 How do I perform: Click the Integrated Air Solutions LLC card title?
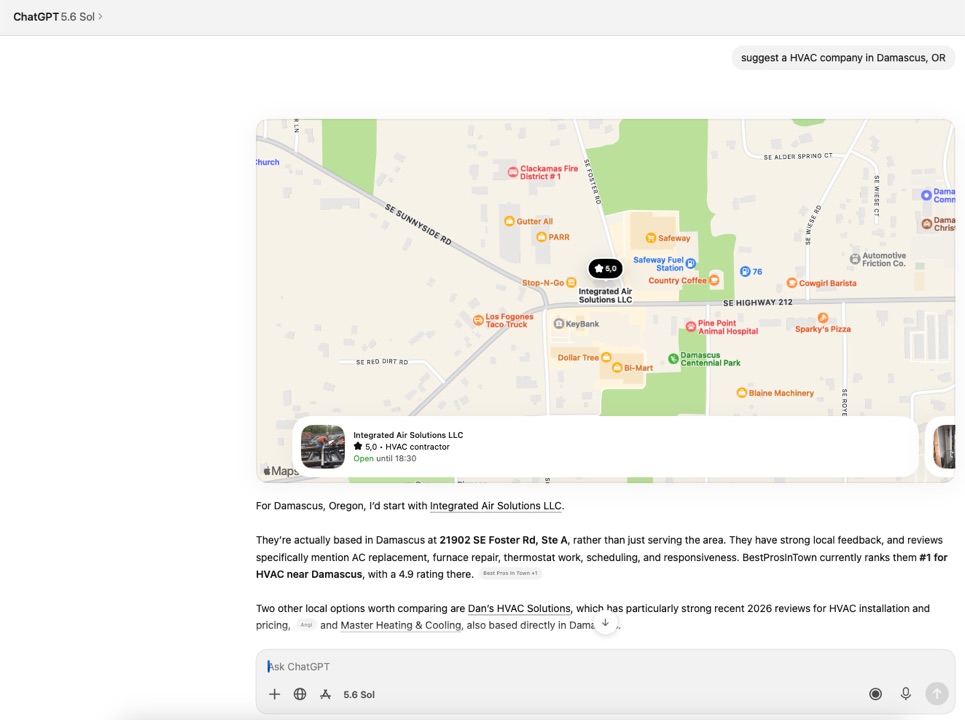(408, 435)
